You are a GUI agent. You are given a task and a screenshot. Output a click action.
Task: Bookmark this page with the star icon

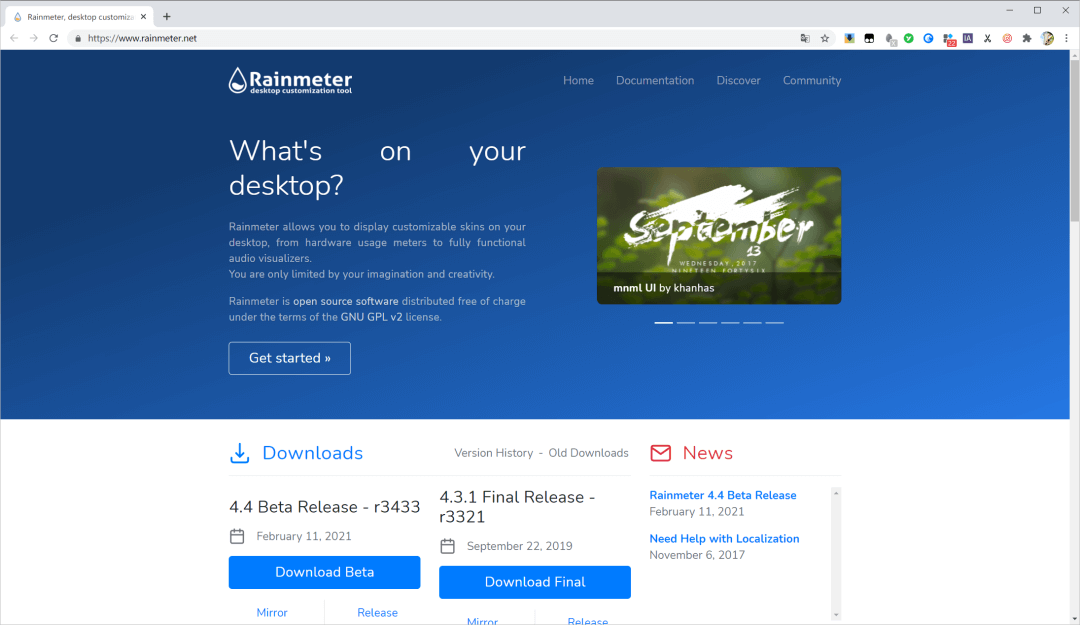click(824, 39)
